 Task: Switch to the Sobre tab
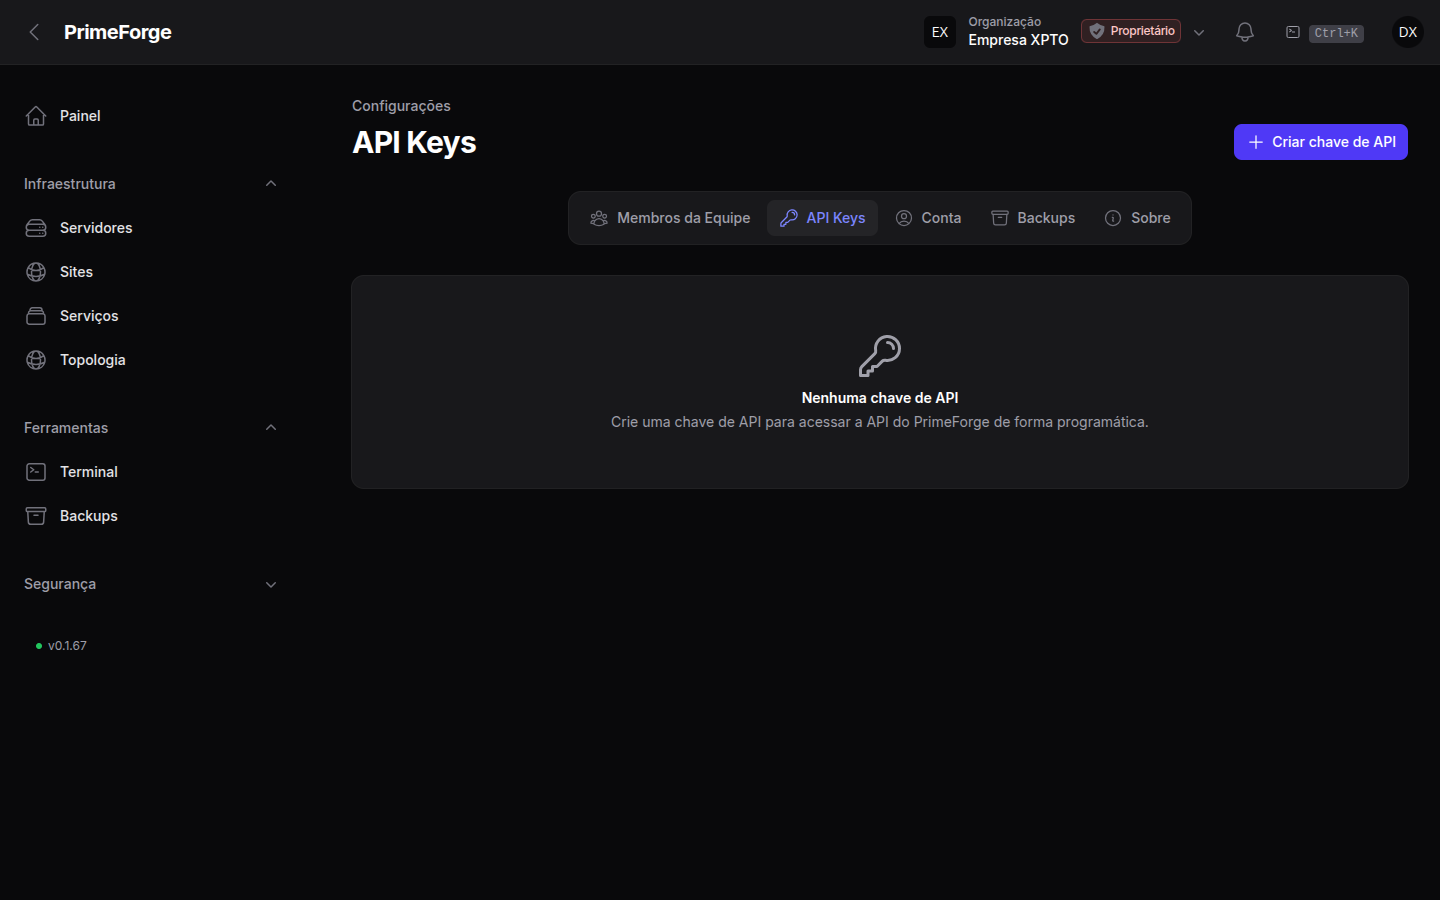click(1137, 218)
